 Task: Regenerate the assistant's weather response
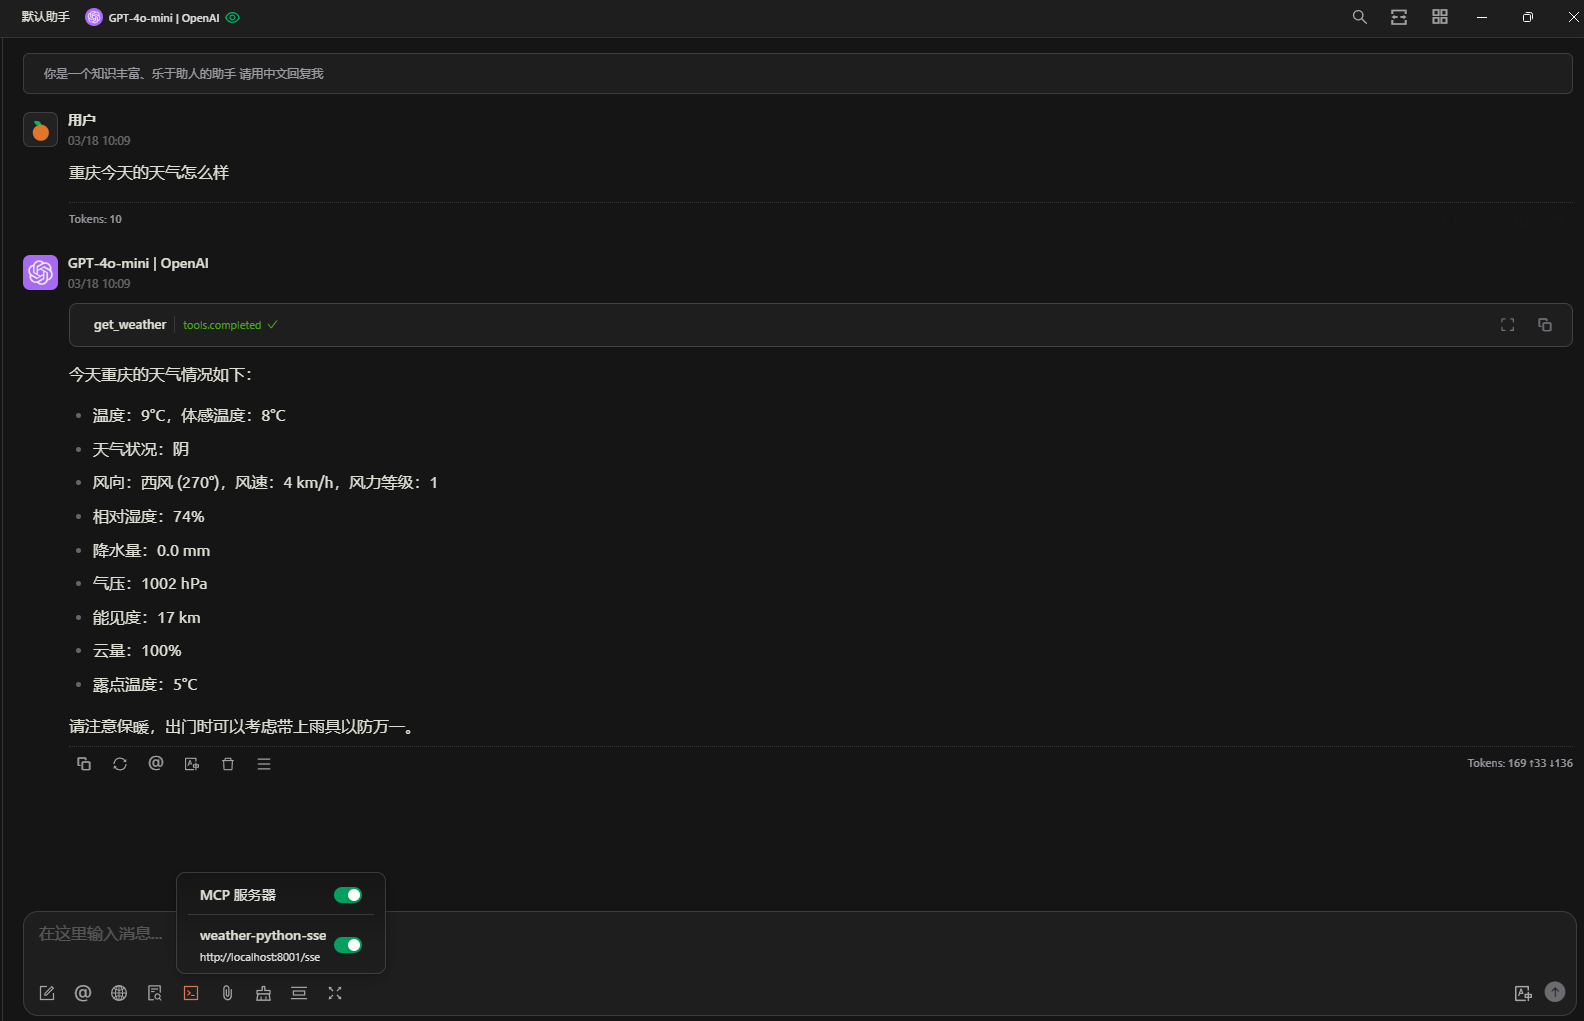tap(120, 764)
